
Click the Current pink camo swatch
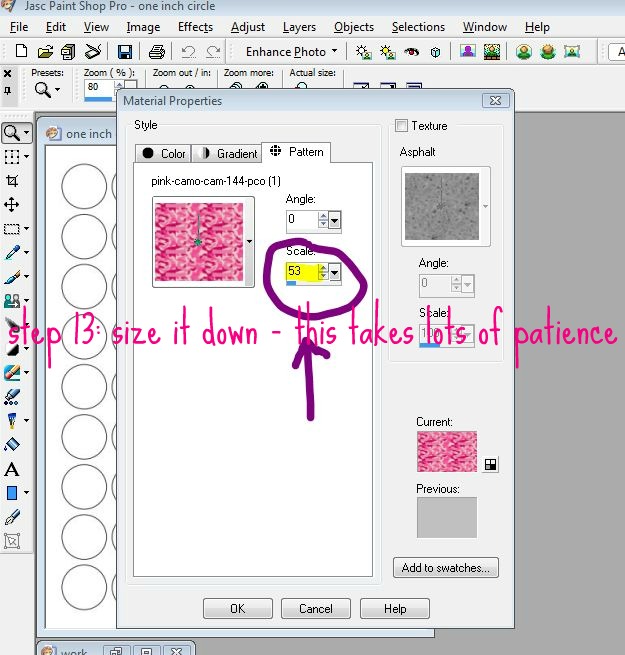tap(447, 452)
